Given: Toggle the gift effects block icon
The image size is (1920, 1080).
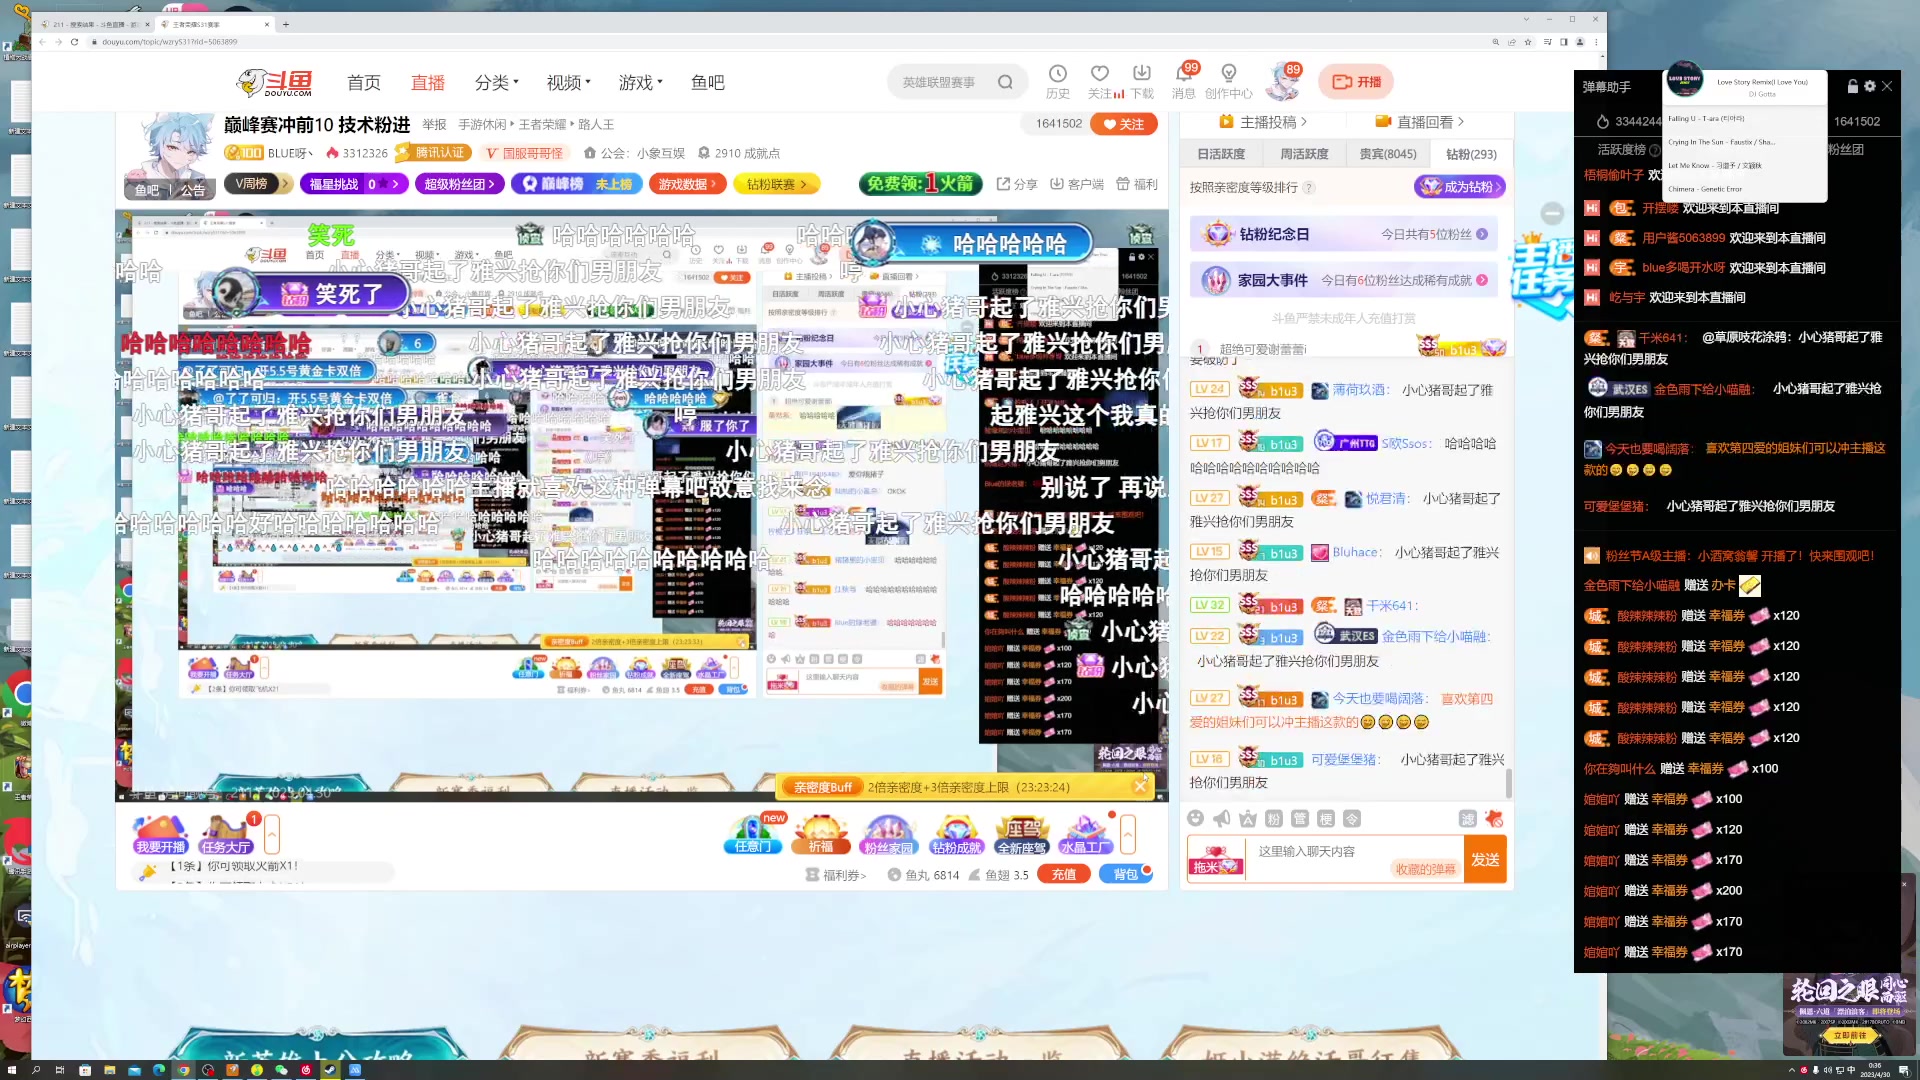Looking at the screenshot, I should [x=1494, y=819].
